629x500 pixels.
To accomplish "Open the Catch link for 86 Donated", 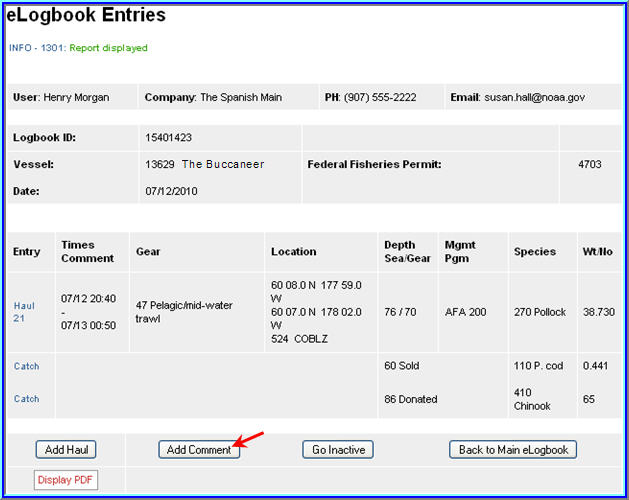I will click(26, 399).
